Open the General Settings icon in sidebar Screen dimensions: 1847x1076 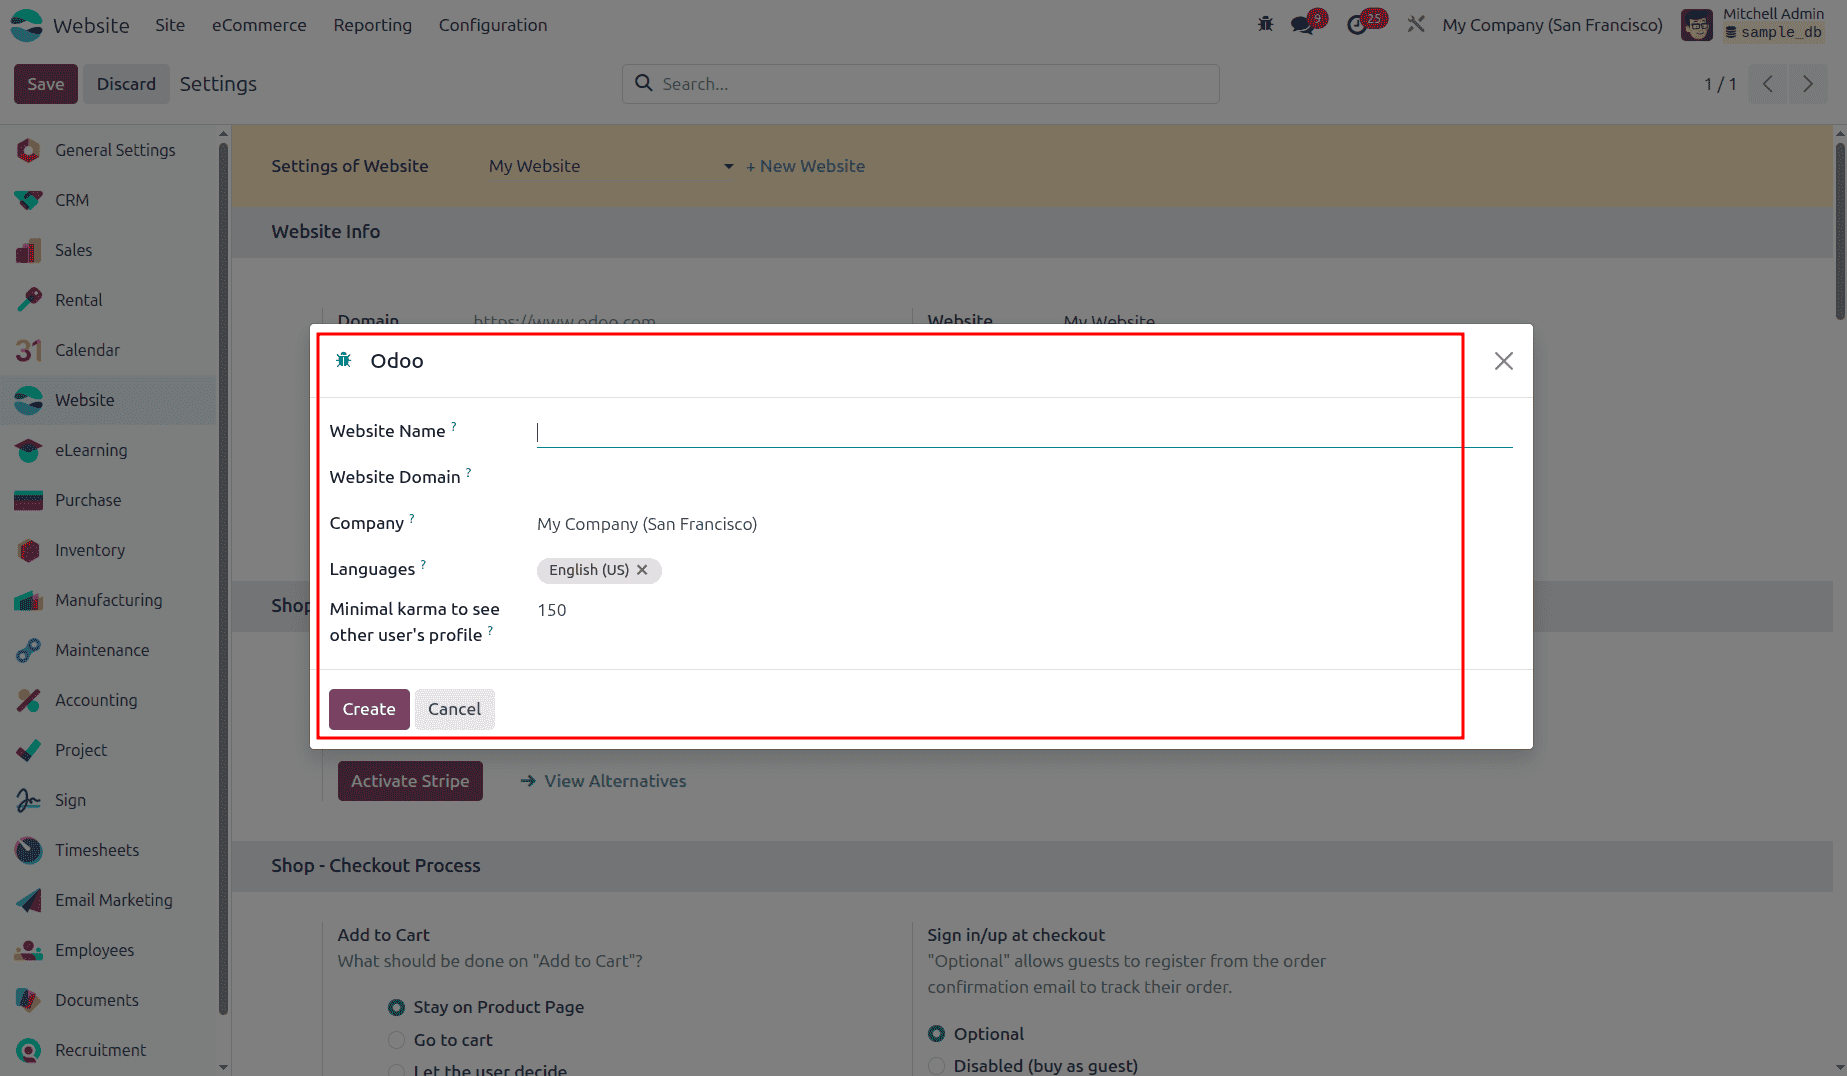click(28, 150)
